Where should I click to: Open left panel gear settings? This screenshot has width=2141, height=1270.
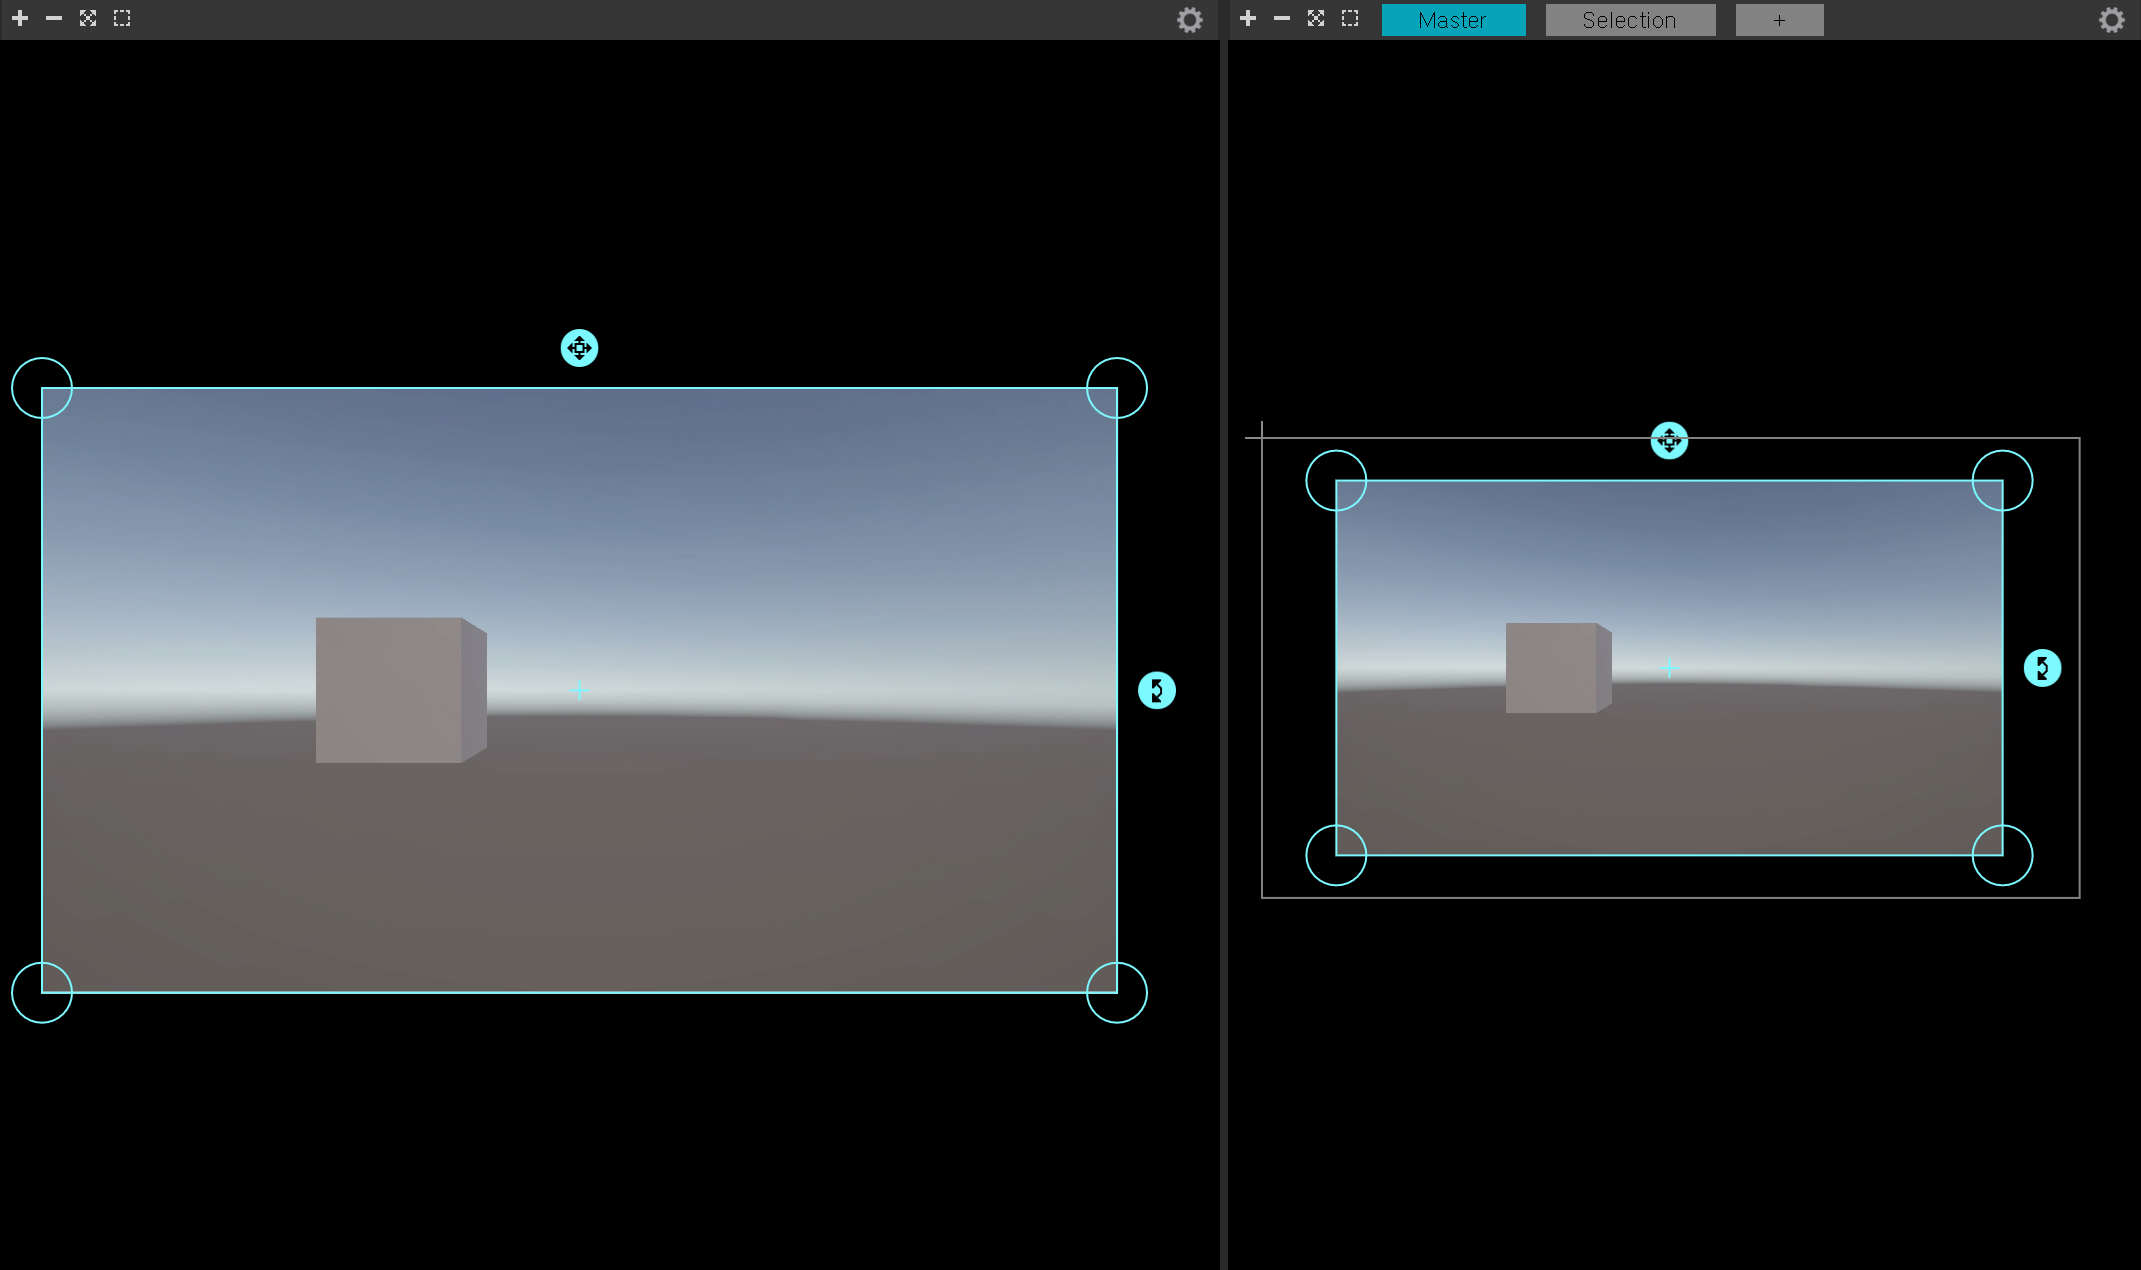point(1189,20)
